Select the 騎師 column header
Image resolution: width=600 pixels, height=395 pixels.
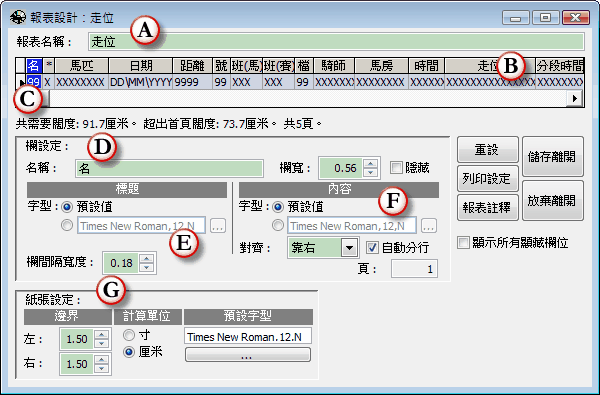334,66
